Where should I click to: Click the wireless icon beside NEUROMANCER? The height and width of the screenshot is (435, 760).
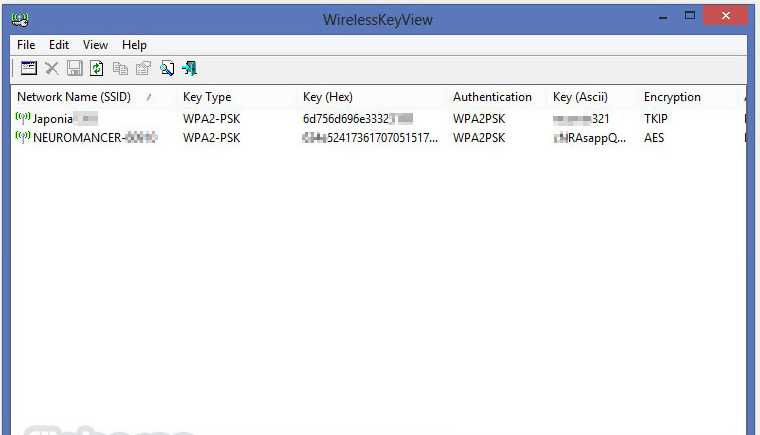(x=23, y=137)
